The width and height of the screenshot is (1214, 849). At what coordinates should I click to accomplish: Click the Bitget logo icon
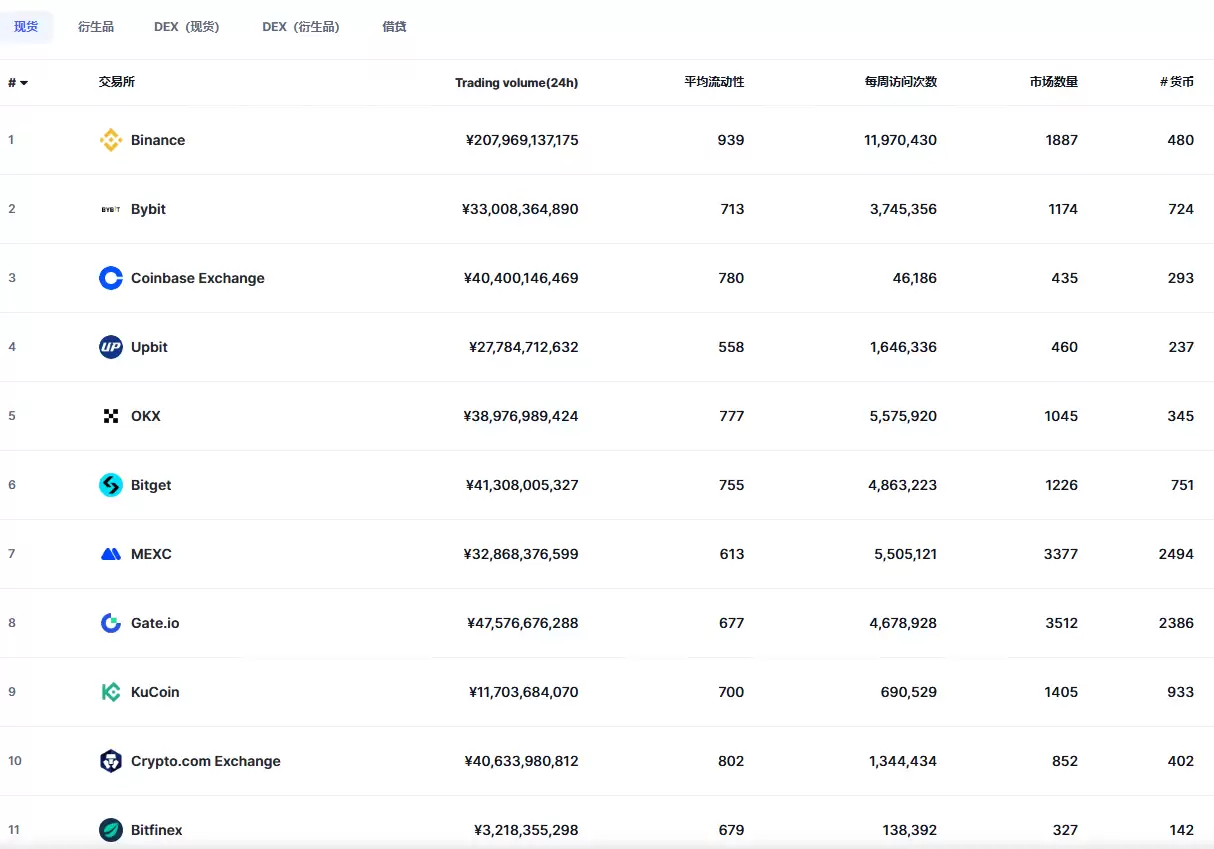pos(111,485)
